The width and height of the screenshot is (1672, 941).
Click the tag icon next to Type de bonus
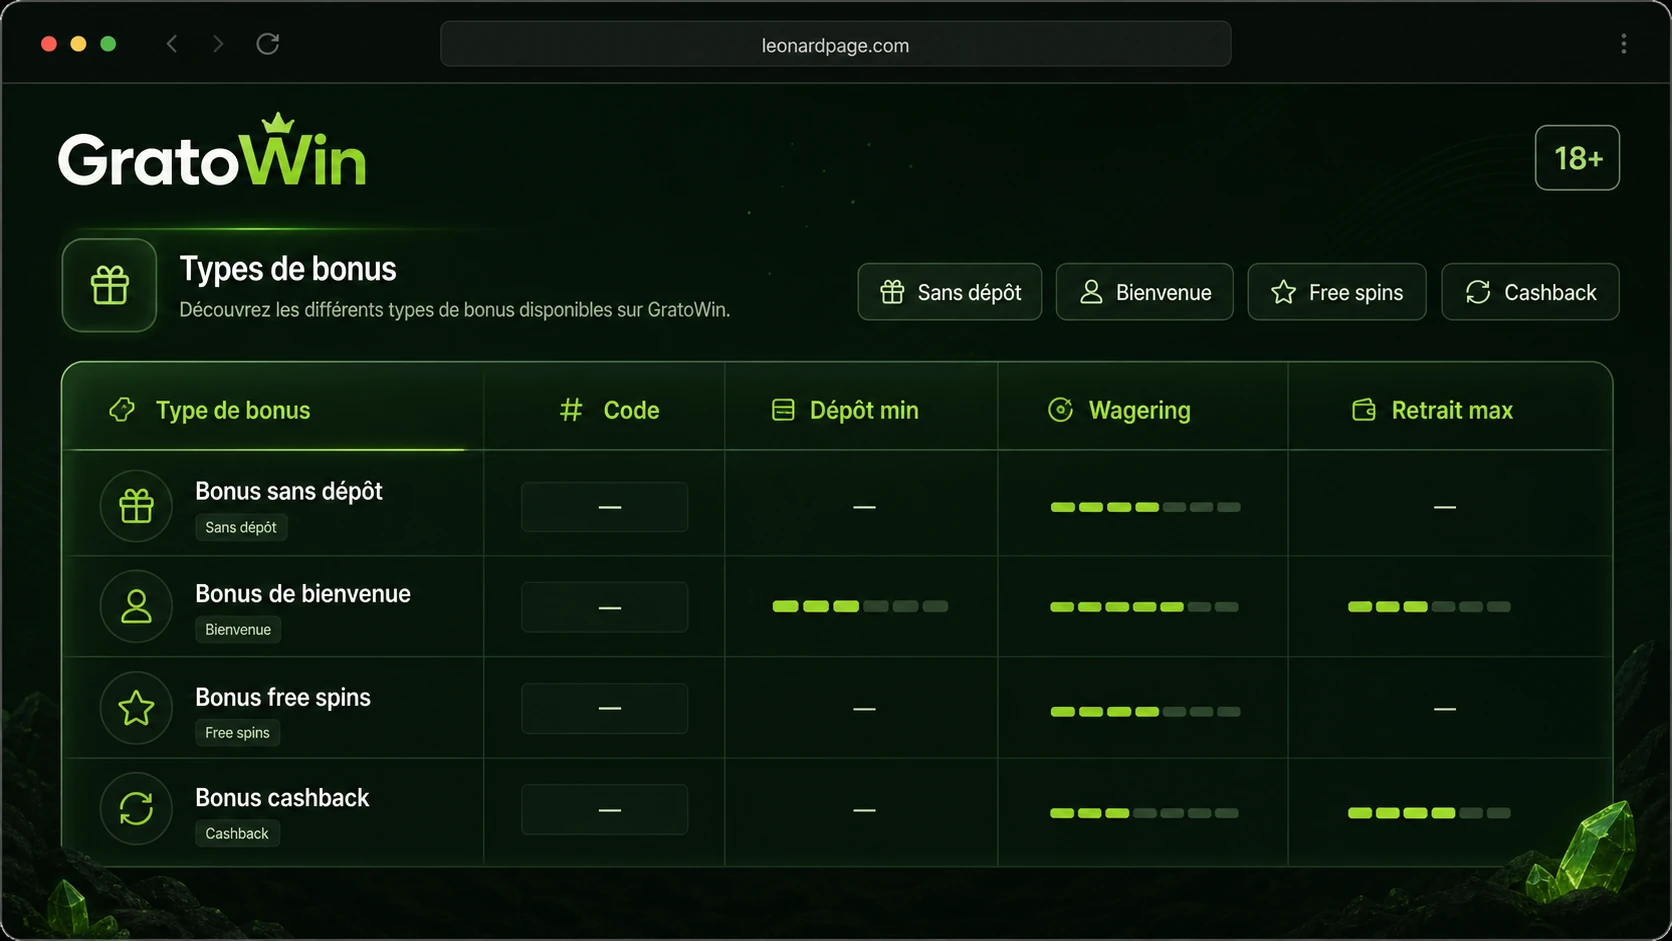(x=122, y=410)
